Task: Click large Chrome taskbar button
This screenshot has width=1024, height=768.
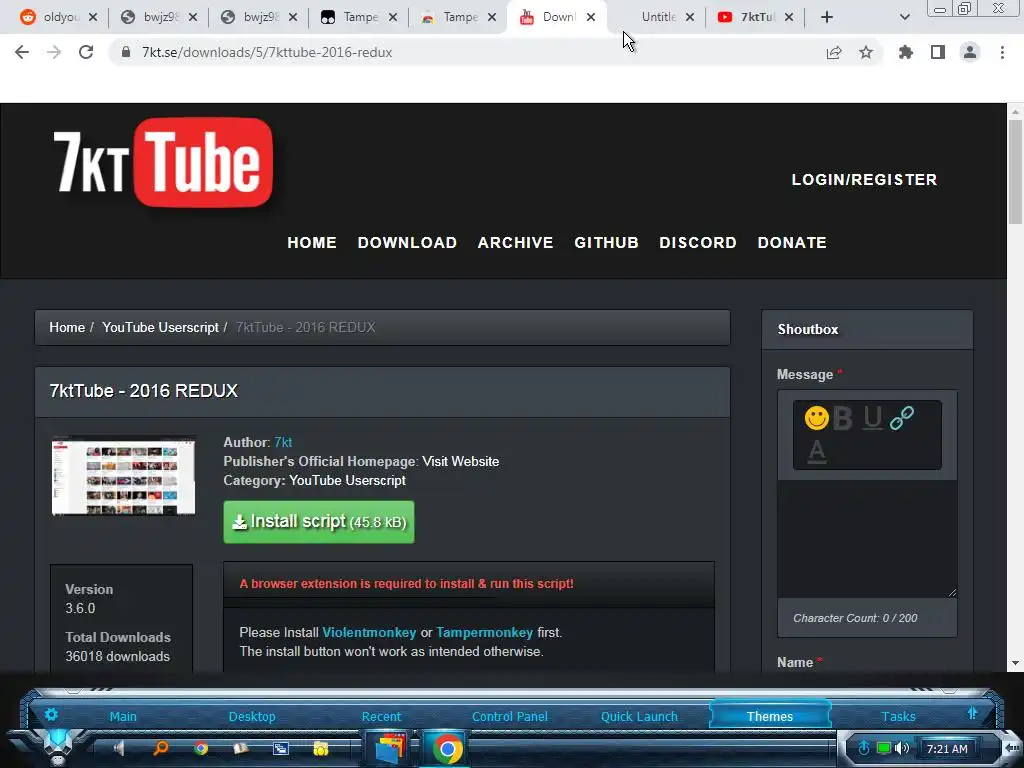Action: pos(447,748)
